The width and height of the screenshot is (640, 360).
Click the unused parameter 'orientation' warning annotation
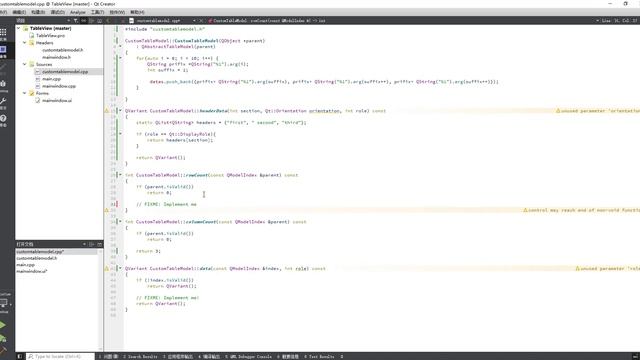coord(598,111)
